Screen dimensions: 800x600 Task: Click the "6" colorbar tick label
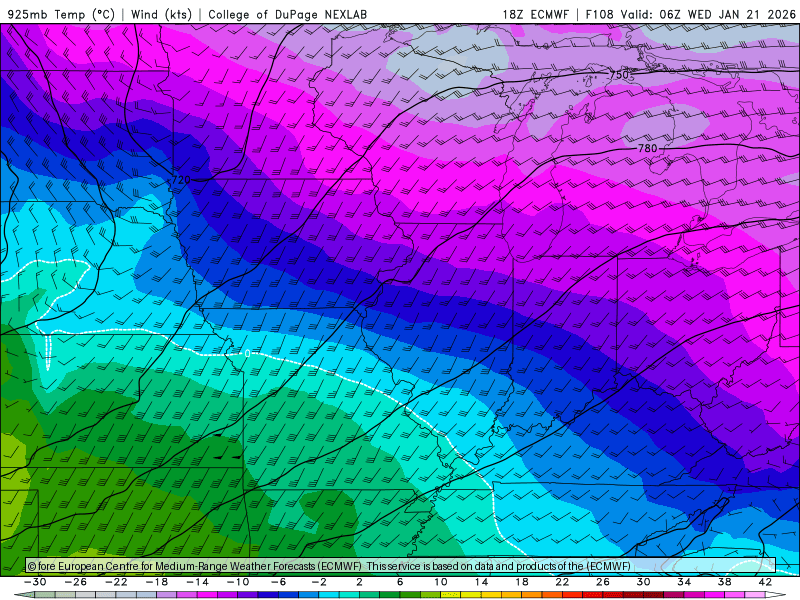click(400, 582)
